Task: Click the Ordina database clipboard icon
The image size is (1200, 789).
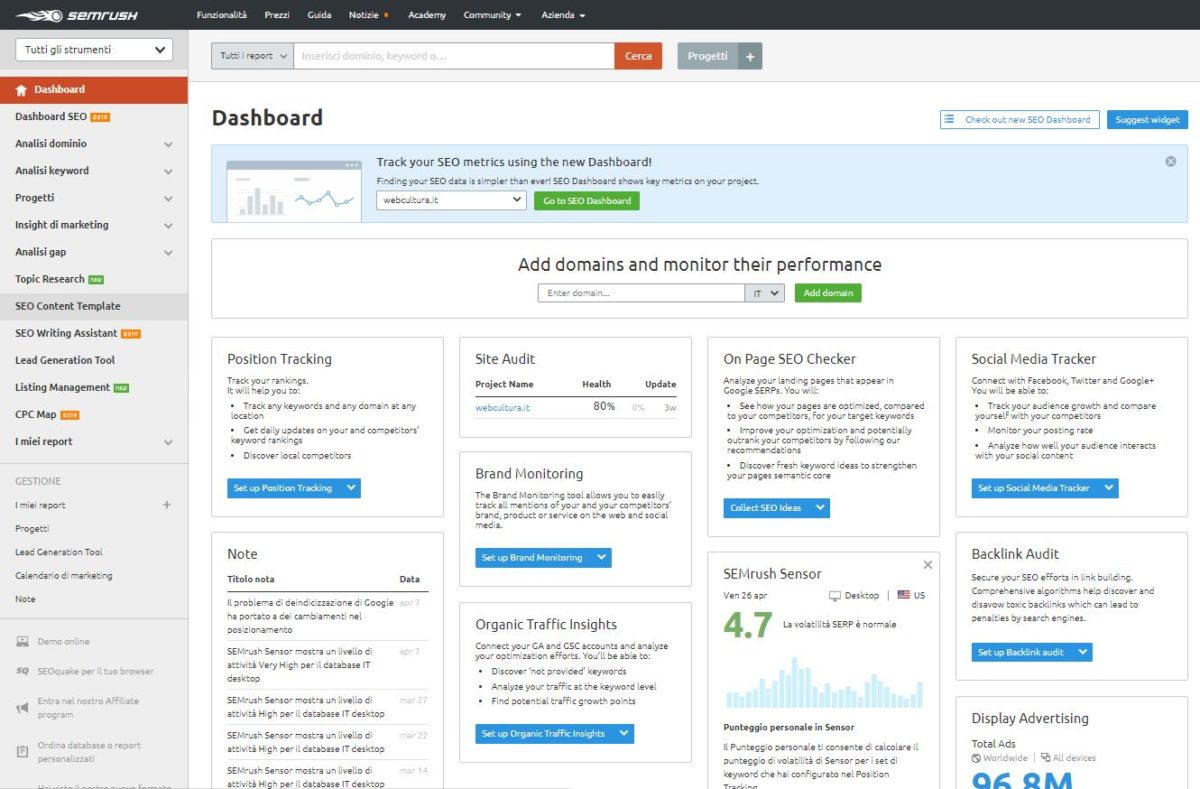Action: 22,751
